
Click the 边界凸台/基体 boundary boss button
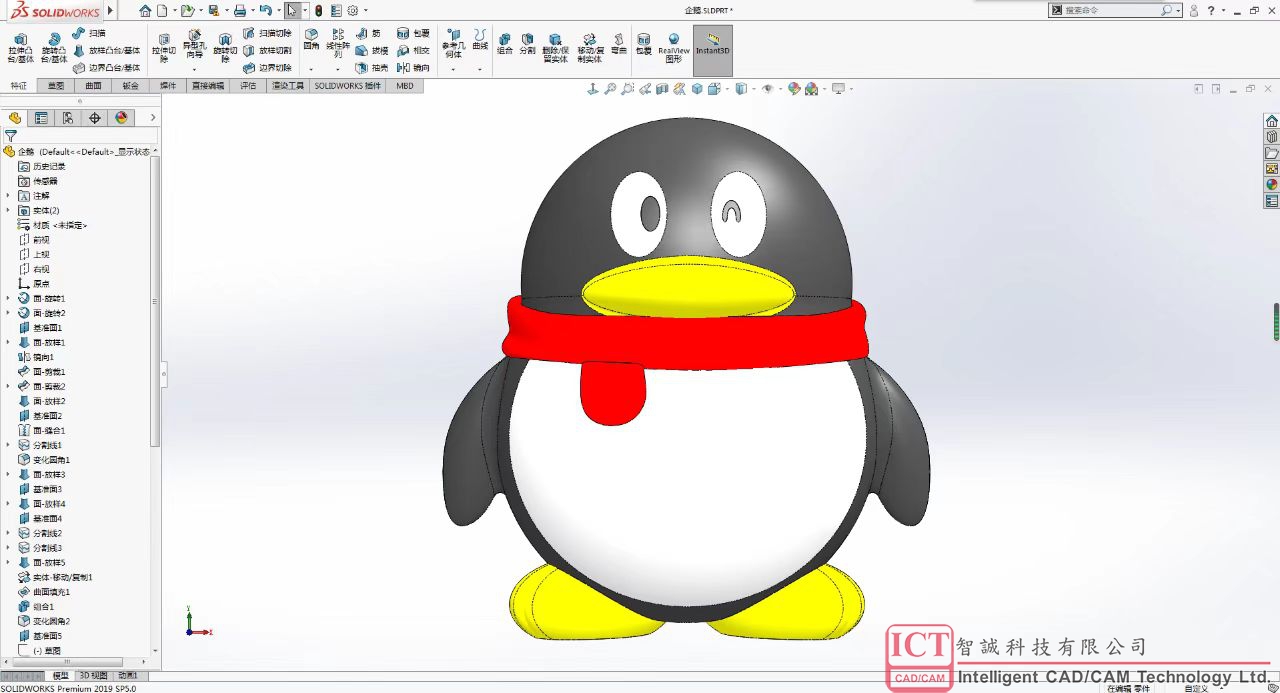point(107,68)
